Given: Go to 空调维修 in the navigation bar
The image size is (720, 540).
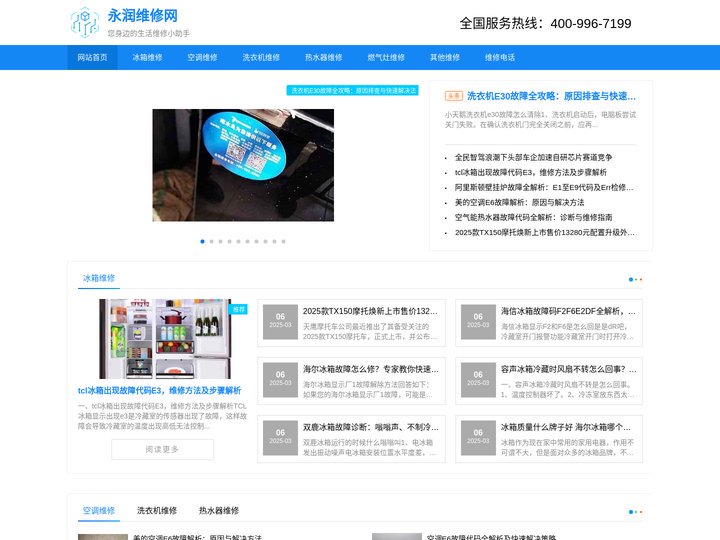Looking at the screenshot, I should point(202,57).
